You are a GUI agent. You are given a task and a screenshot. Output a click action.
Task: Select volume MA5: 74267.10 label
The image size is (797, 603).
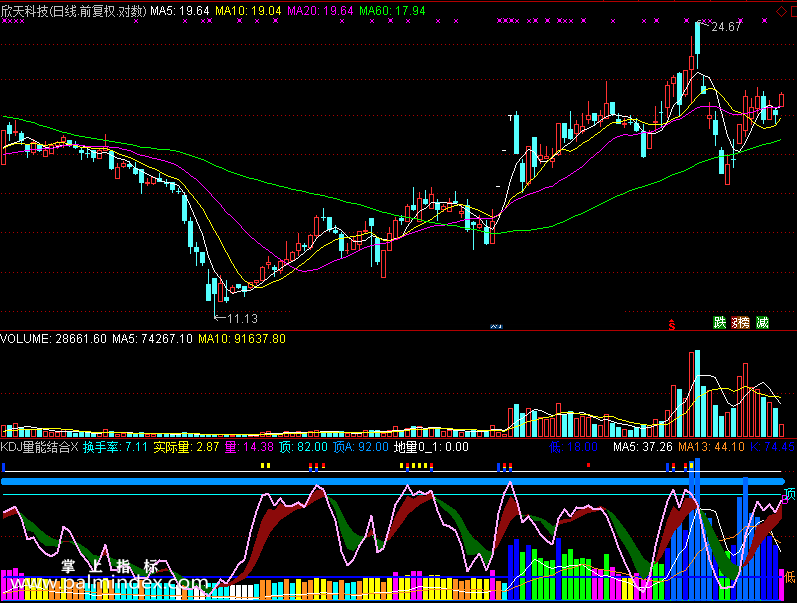(x=152, y=339)
